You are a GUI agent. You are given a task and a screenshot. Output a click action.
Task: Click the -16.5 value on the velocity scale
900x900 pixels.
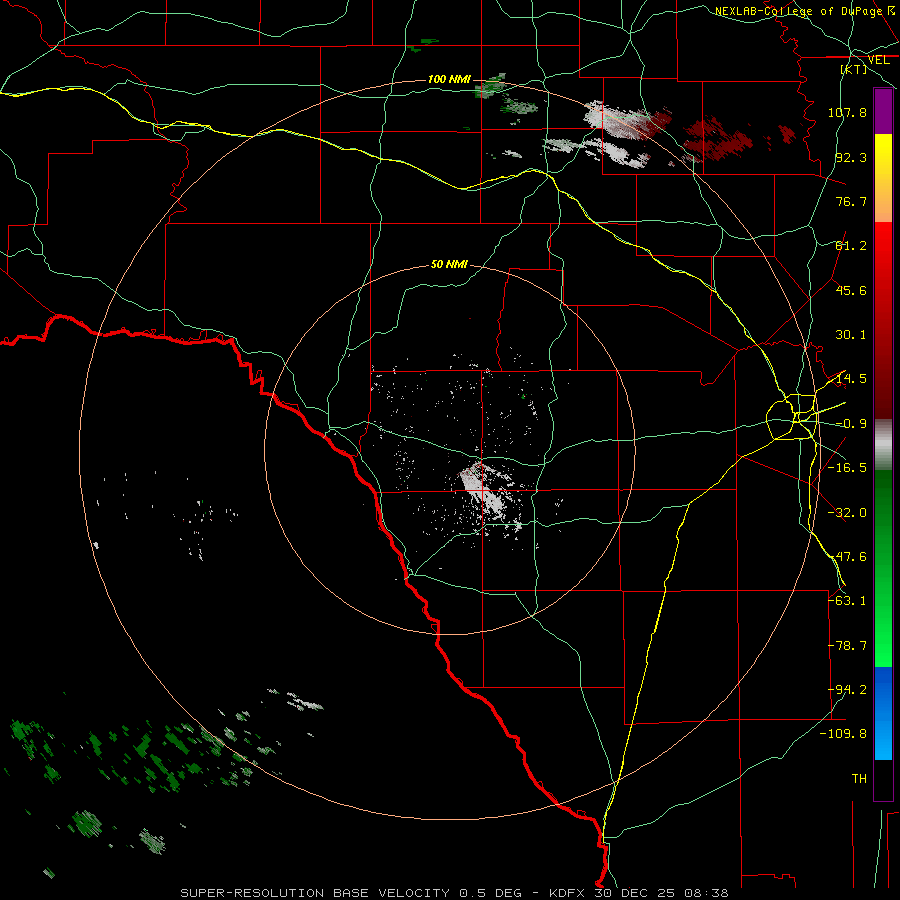coord(847,468)
